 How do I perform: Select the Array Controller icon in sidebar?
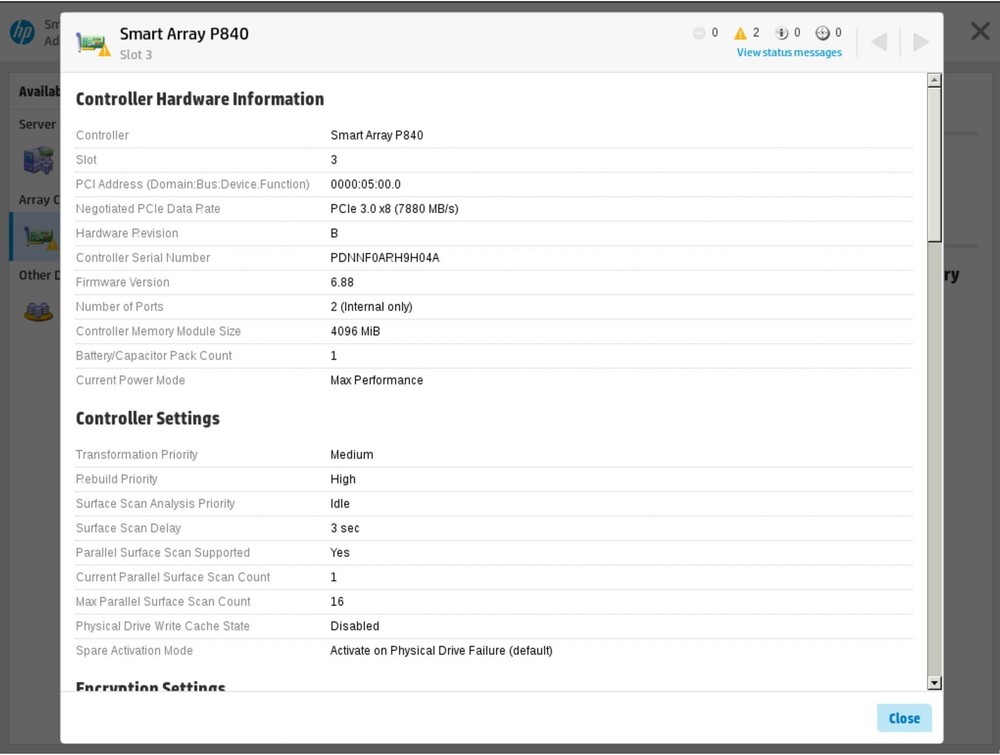point(38,237)
